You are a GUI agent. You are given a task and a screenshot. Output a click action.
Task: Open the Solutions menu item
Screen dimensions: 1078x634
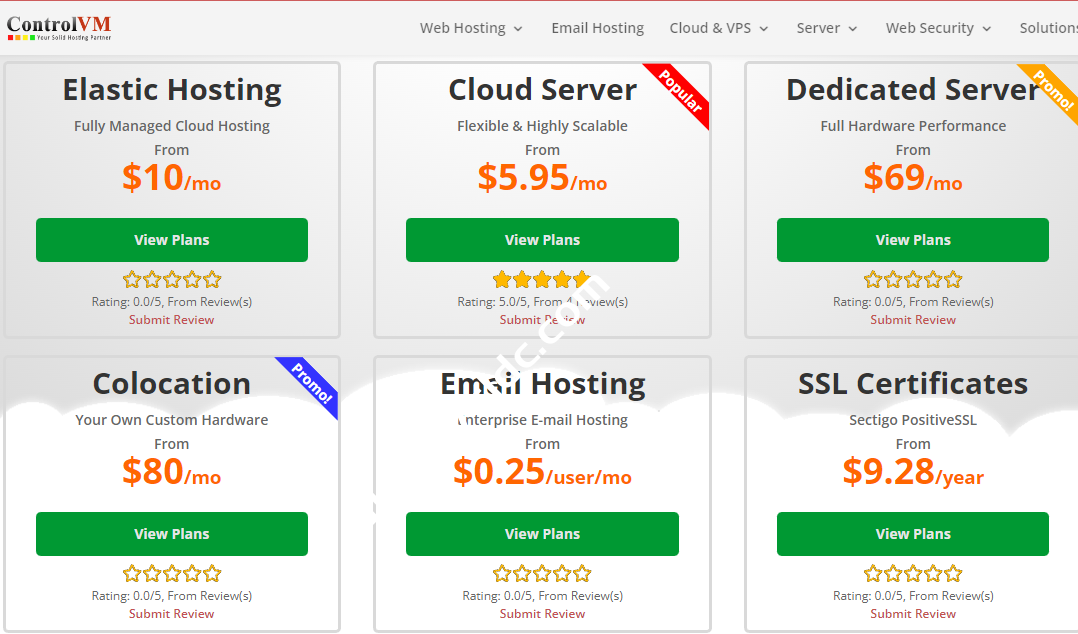tap(1047, 28)
